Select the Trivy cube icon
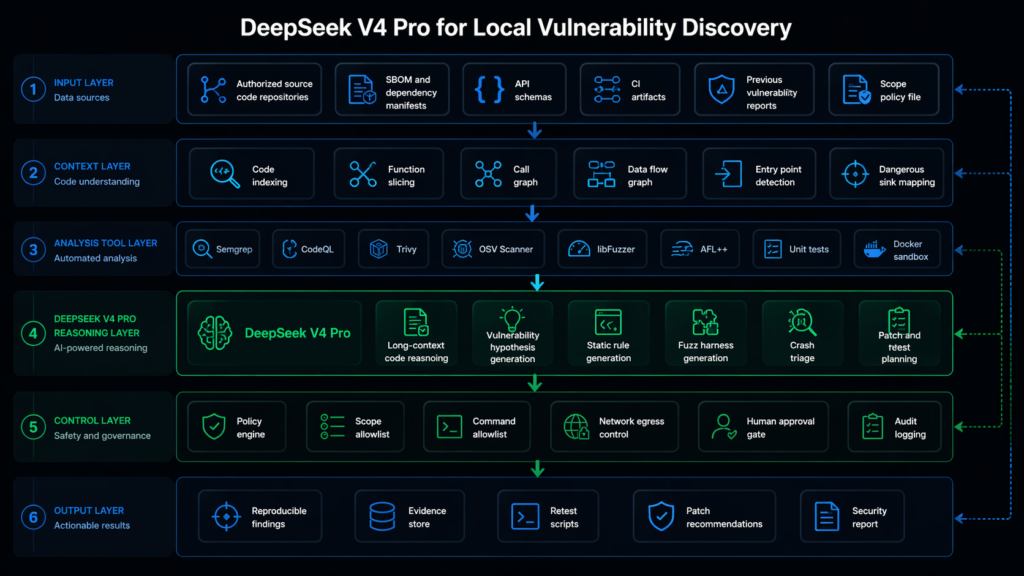The height and width of the screenshot is (576, 1024). pos(378,249)
